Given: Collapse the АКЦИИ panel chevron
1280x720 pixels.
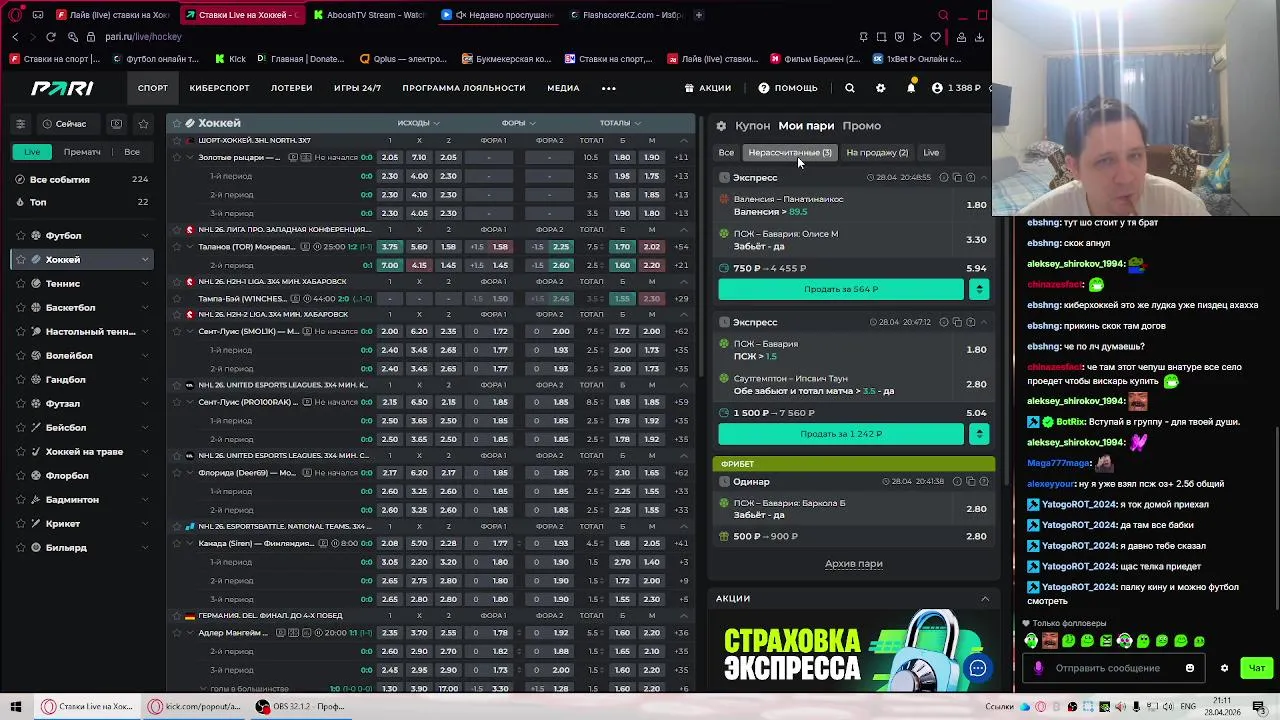Looking at the screenshot, I should 985,598.
